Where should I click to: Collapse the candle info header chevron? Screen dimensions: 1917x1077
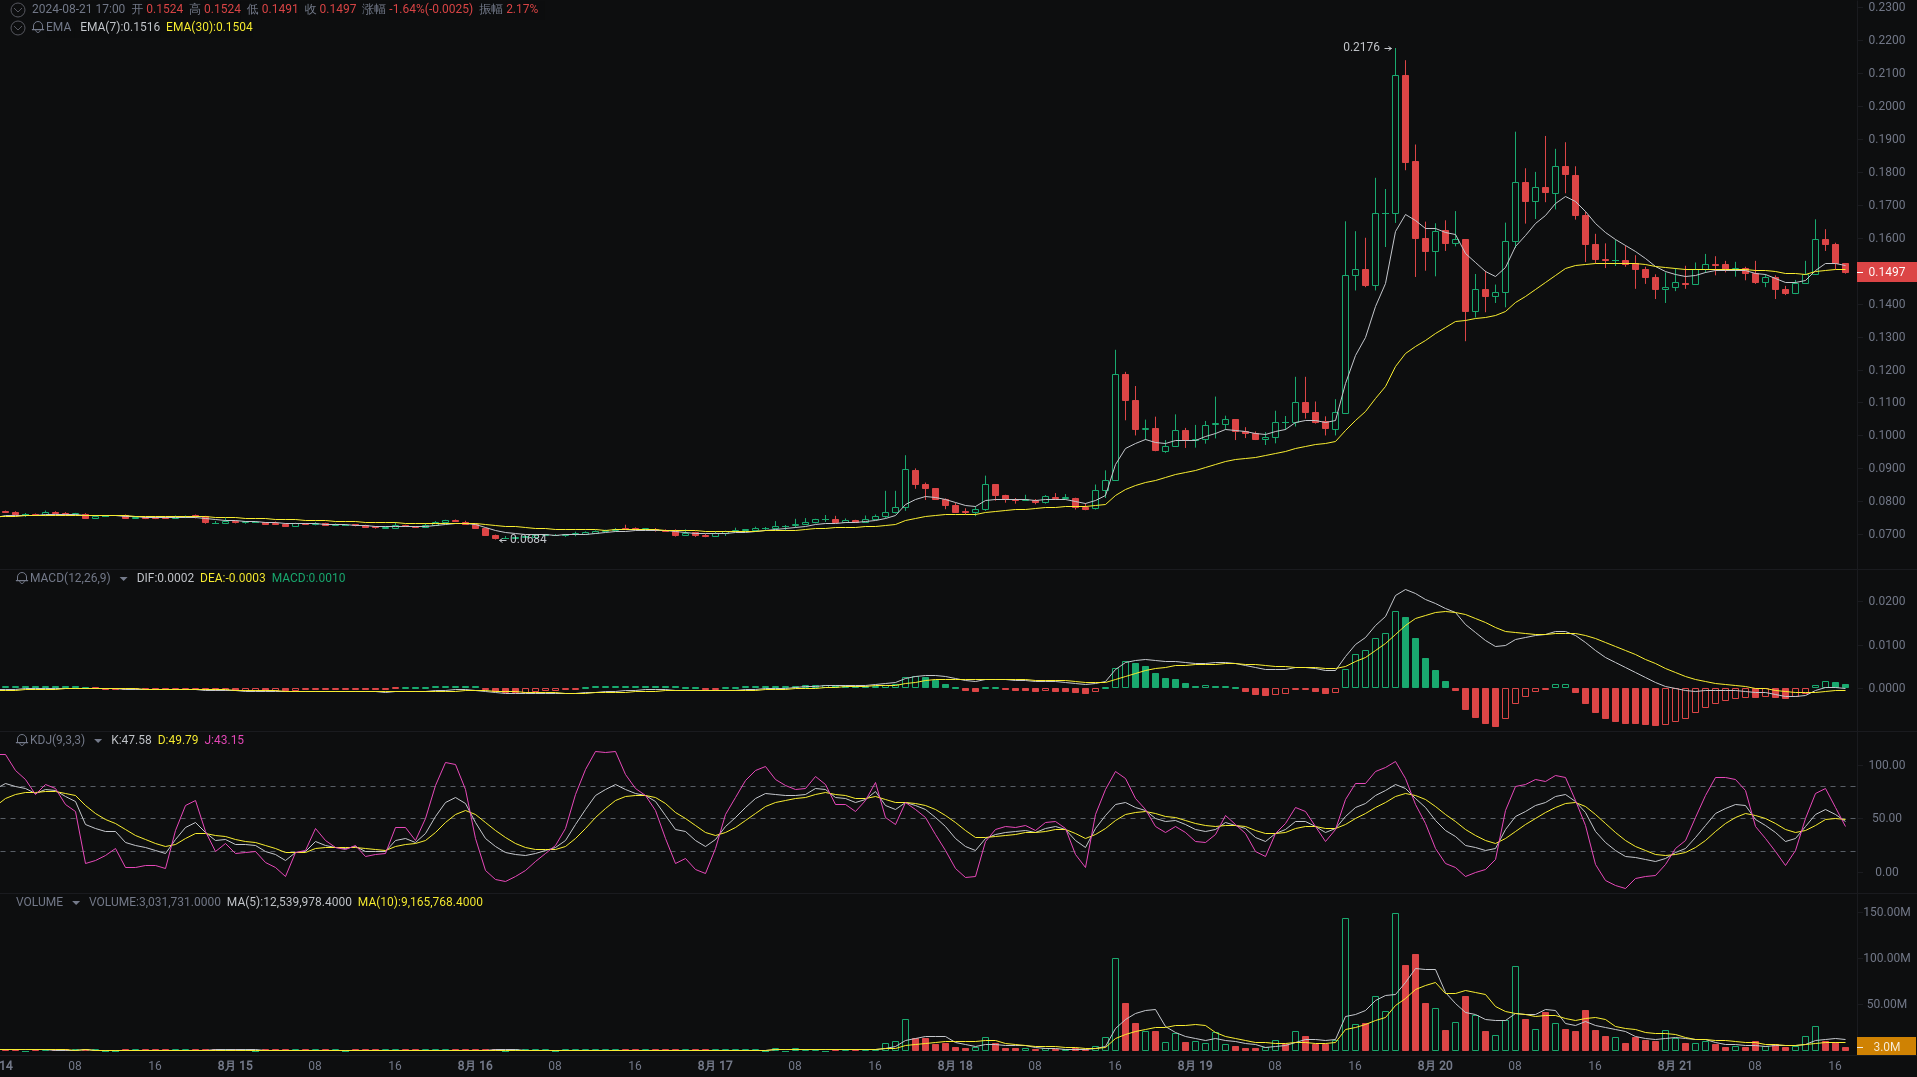point(18,9)
